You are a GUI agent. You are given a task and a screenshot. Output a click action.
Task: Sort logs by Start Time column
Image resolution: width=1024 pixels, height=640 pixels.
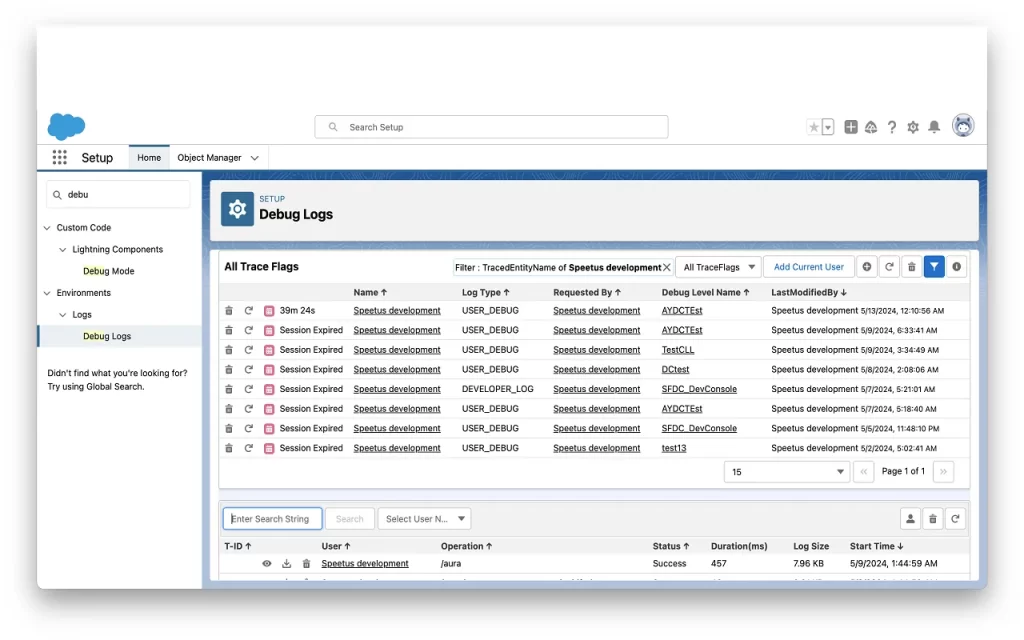tap(876, 546)
